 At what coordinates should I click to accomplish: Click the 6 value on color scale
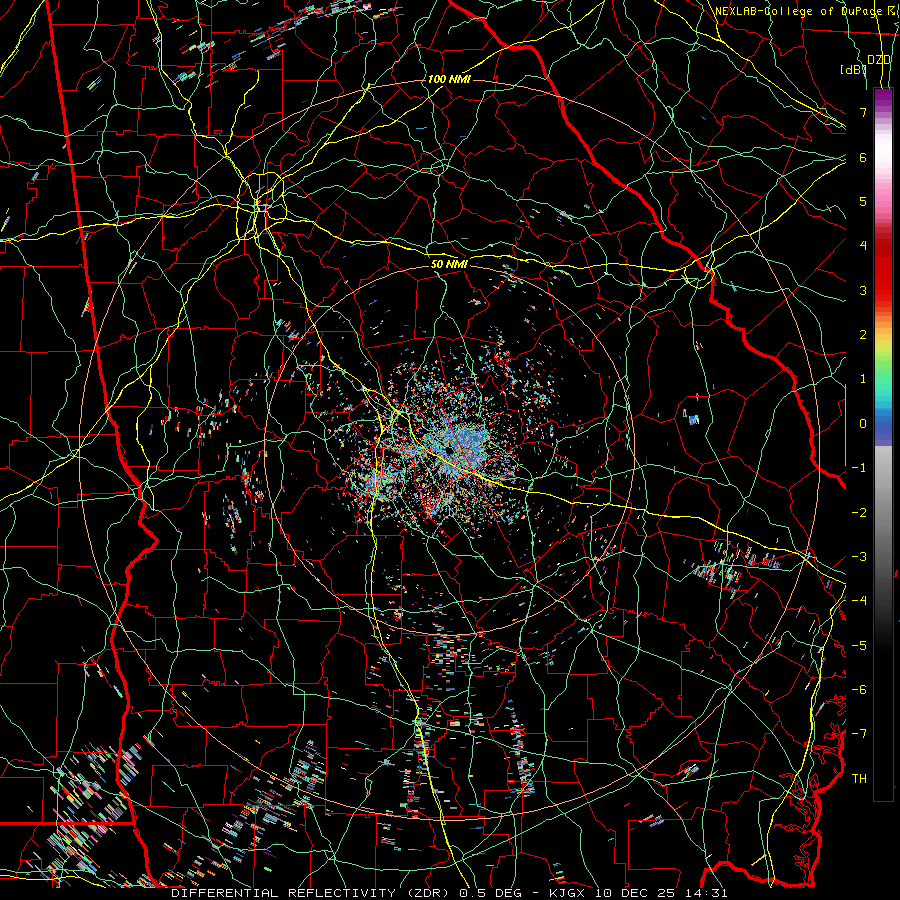pos(863,157)
